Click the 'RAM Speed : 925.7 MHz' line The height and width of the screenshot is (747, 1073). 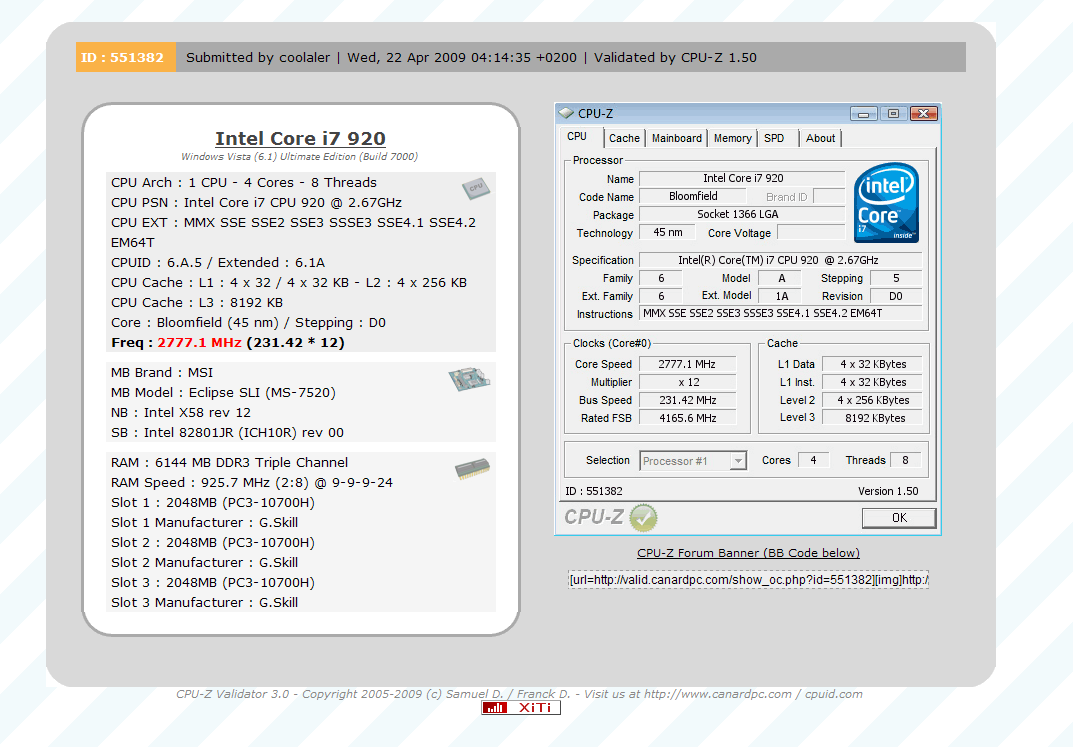pyautogui.click(x=252, y=482)
